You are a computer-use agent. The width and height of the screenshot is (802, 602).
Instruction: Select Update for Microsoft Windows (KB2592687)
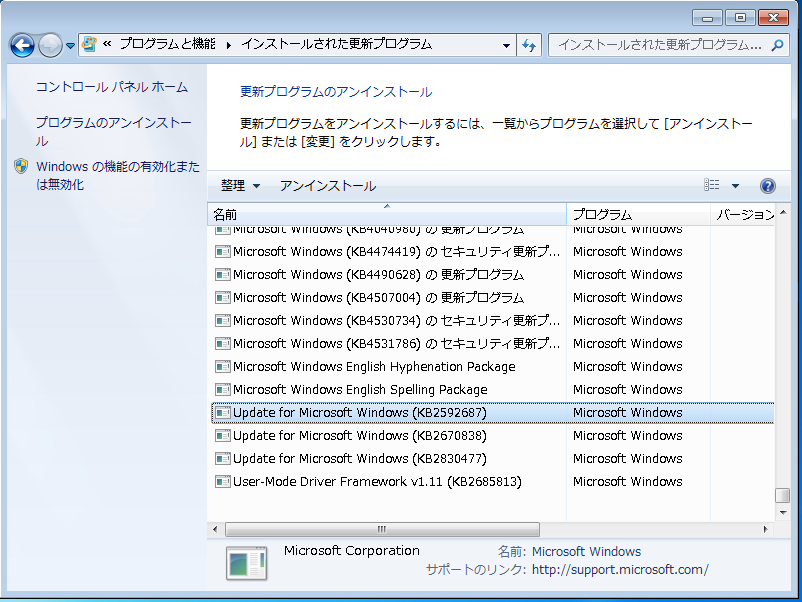click(x=493, y=412)
